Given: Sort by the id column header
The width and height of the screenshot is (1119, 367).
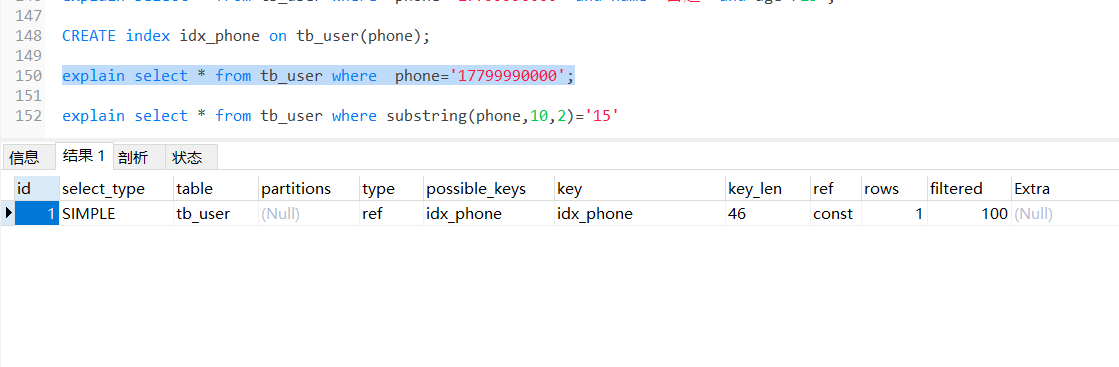Looking at the screenshot, I should (36, 188).
